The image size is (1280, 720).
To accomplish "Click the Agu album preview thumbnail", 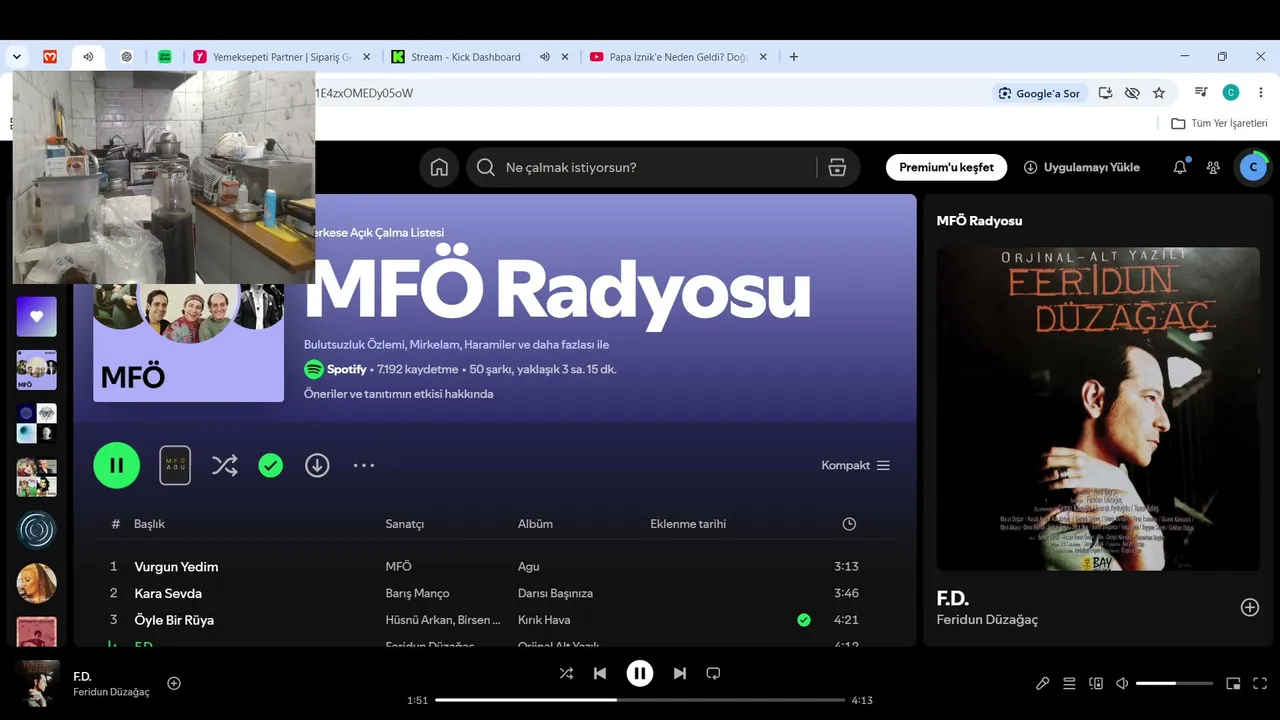I will (x=175, y=465).
